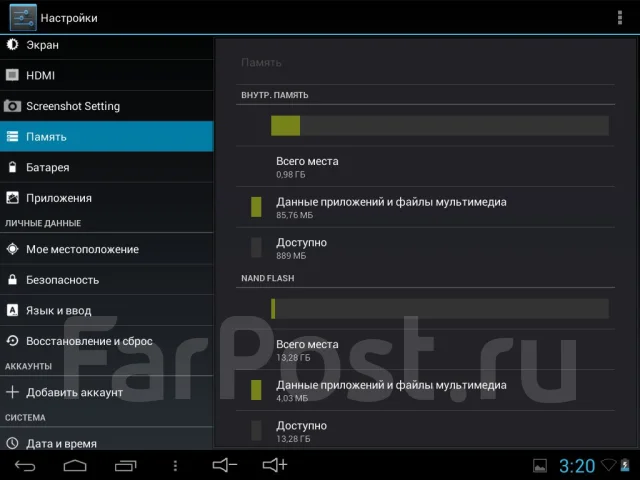The width and height of the screenshot is (640, 480).
Task: Open Восстановление и сброс settings
Action: (107, 341)
